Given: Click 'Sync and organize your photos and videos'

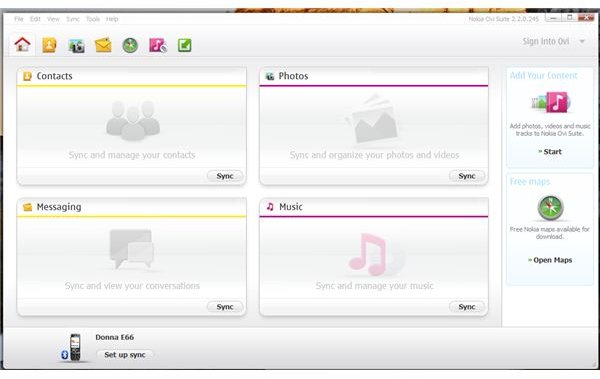Looking at the screenshot, I should click(374, 155).
